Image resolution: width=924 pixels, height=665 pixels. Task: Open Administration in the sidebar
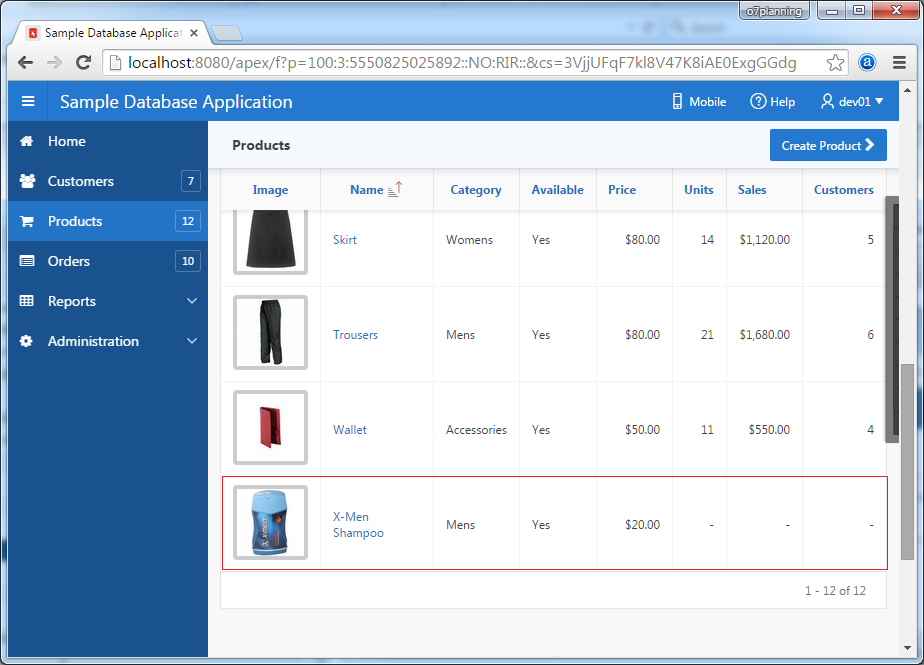(x=108, y=341)
